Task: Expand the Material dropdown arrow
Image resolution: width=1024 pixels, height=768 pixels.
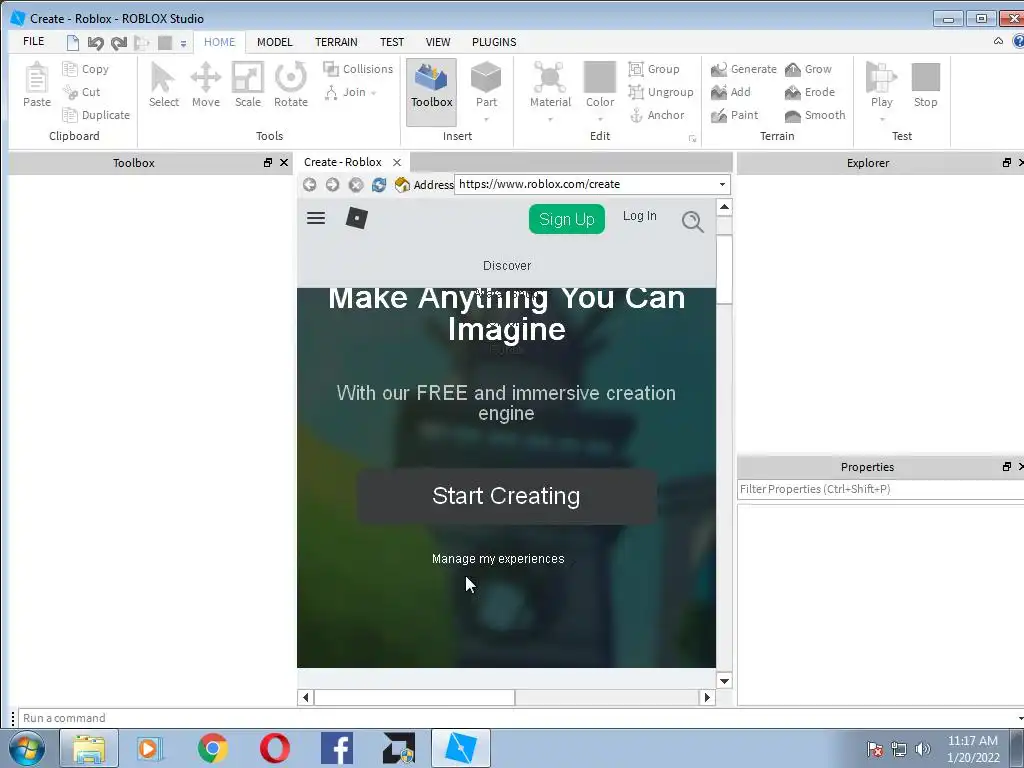Action: click(x=550, y=120)
